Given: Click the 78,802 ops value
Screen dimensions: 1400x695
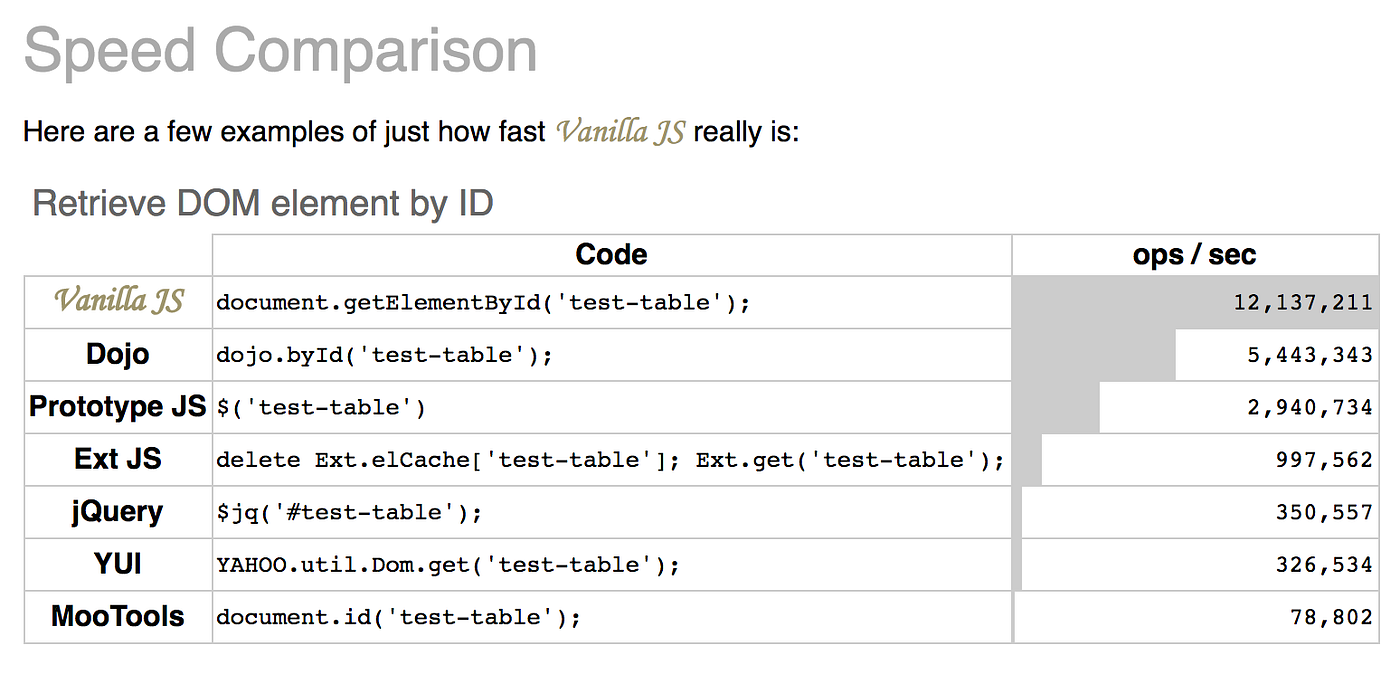Looking at the screenshot, I should point(1330,617).
